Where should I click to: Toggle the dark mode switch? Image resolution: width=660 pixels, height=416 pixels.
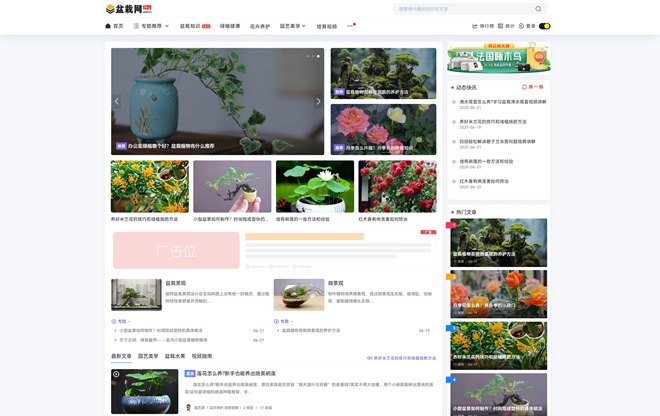click(545, 26)
